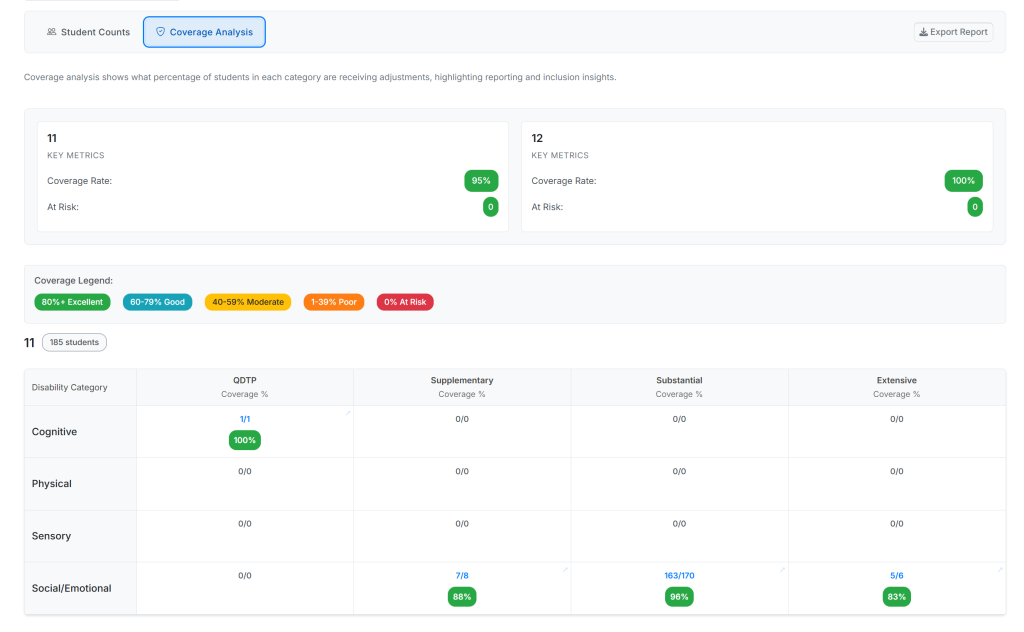The width and height of the screenshot is (1024, 632).
Task: Click the orange 1-39% Poor legend badge
Action: tap(333, 302)
